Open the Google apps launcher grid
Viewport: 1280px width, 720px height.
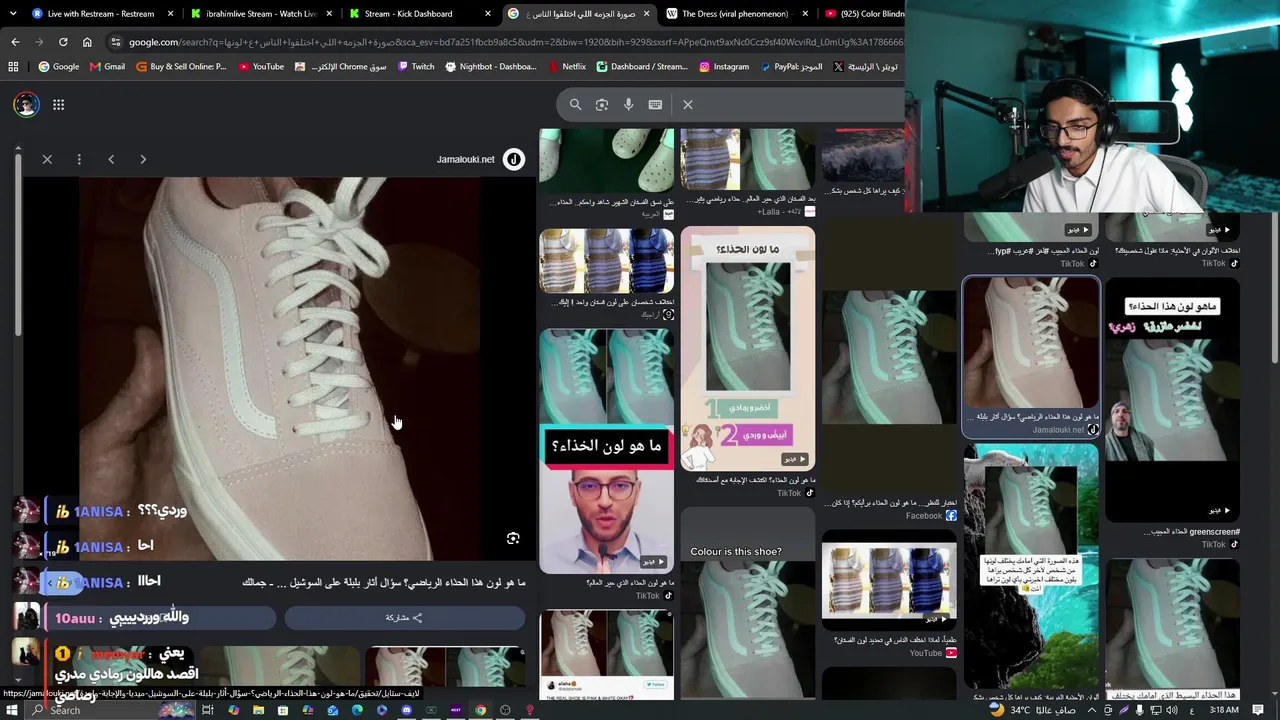(58, 104)
